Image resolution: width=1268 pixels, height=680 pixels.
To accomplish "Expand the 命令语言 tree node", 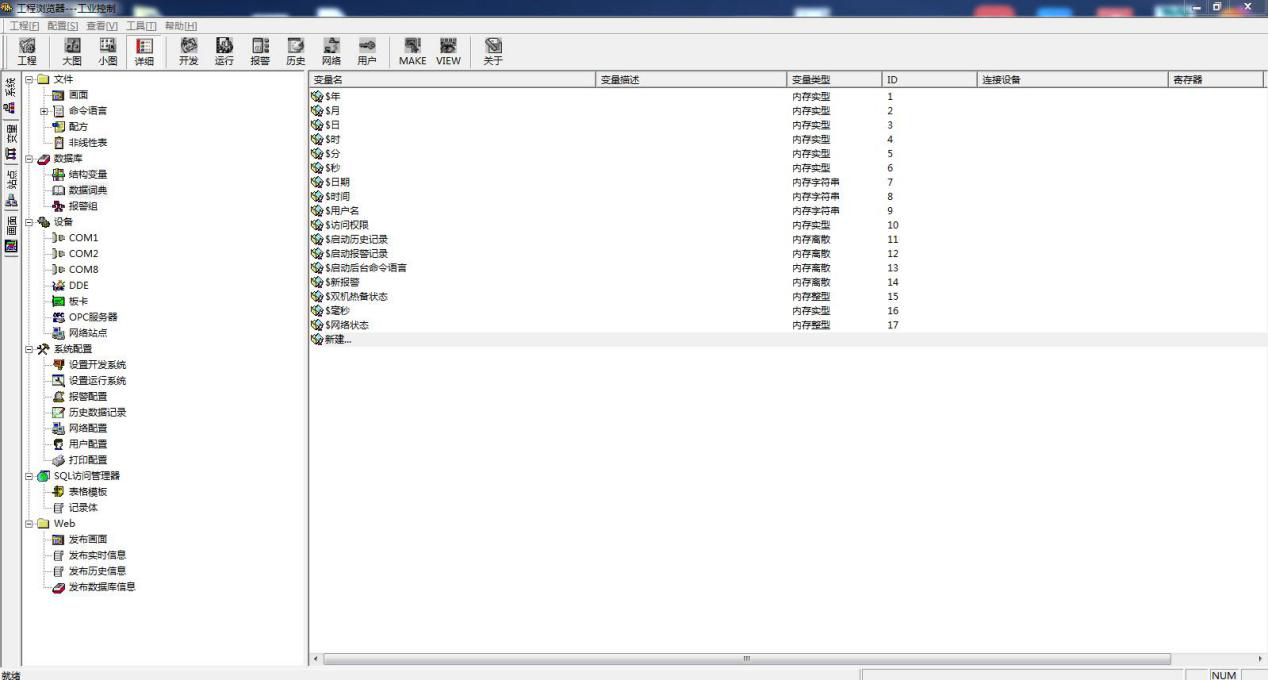I will click(44, 111).
